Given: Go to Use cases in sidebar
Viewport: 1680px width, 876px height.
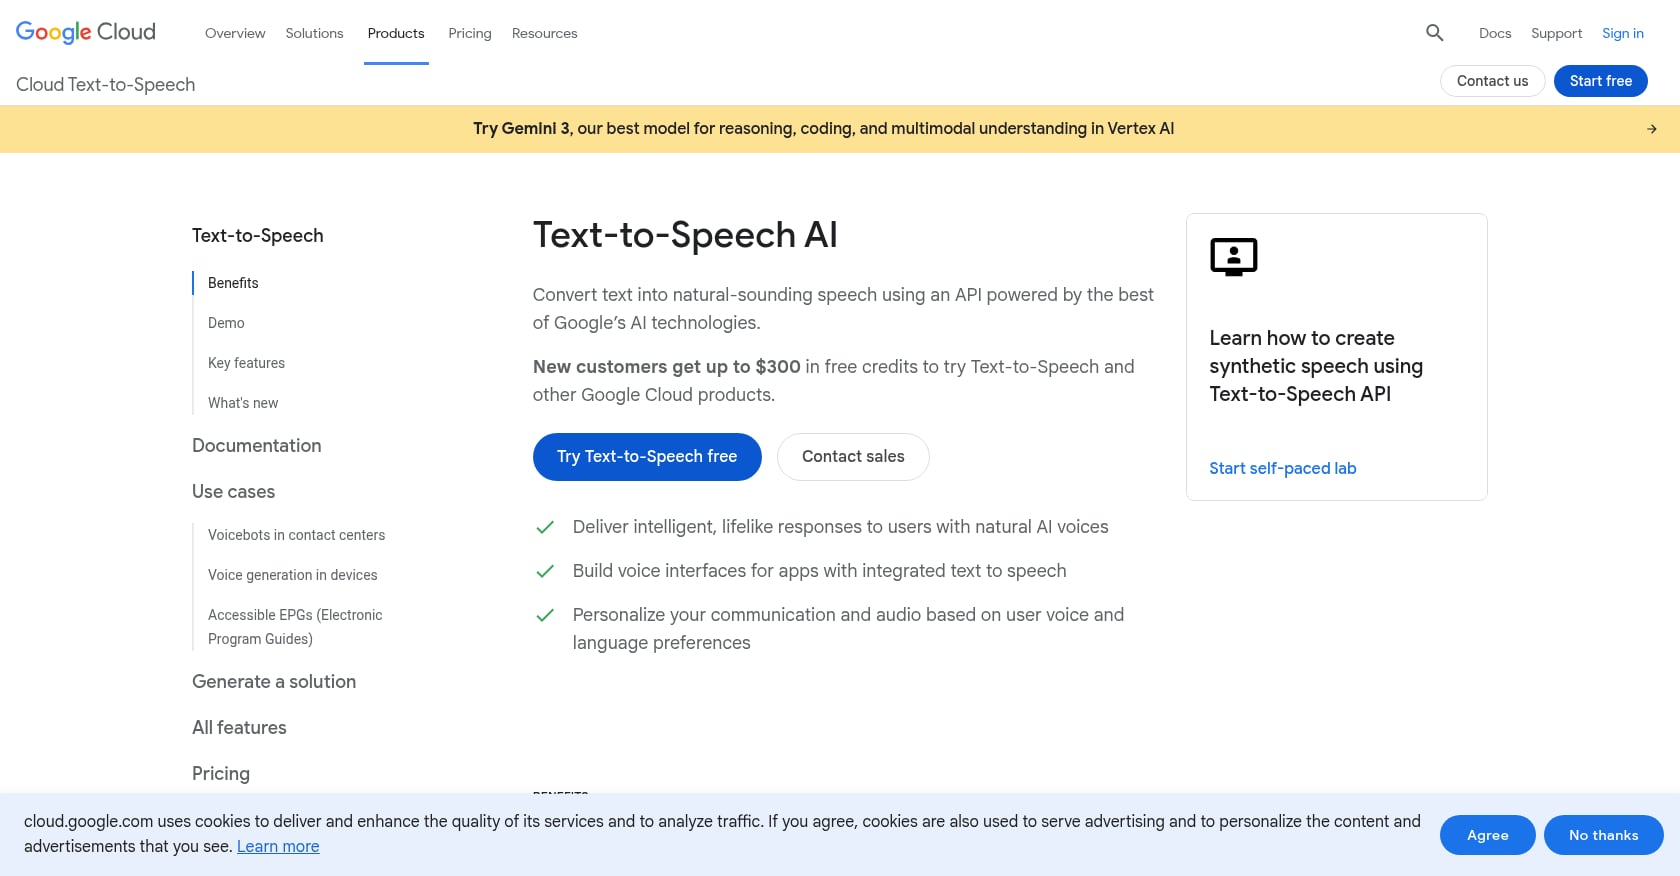Looking at the screenshot, I should tap(233, 492).
